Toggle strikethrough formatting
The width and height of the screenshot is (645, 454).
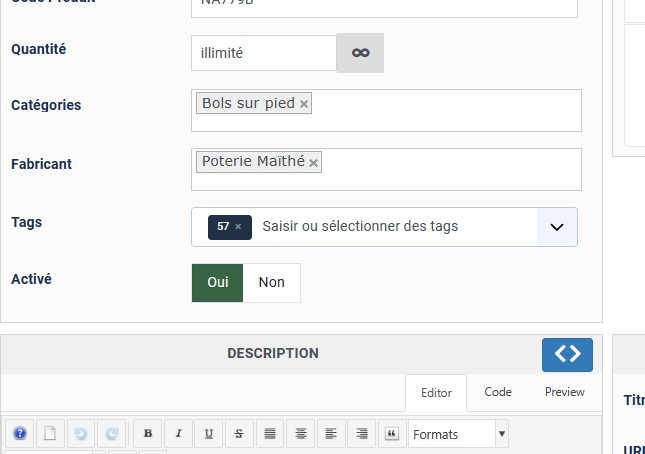pos(238,434)
